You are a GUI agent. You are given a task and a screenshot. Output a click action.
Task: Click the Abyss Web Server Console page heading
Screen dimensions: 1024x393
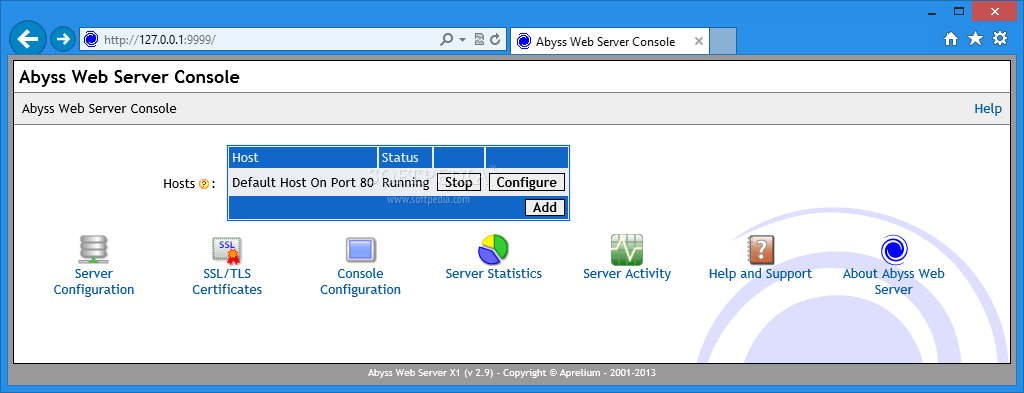coord(129,77)
